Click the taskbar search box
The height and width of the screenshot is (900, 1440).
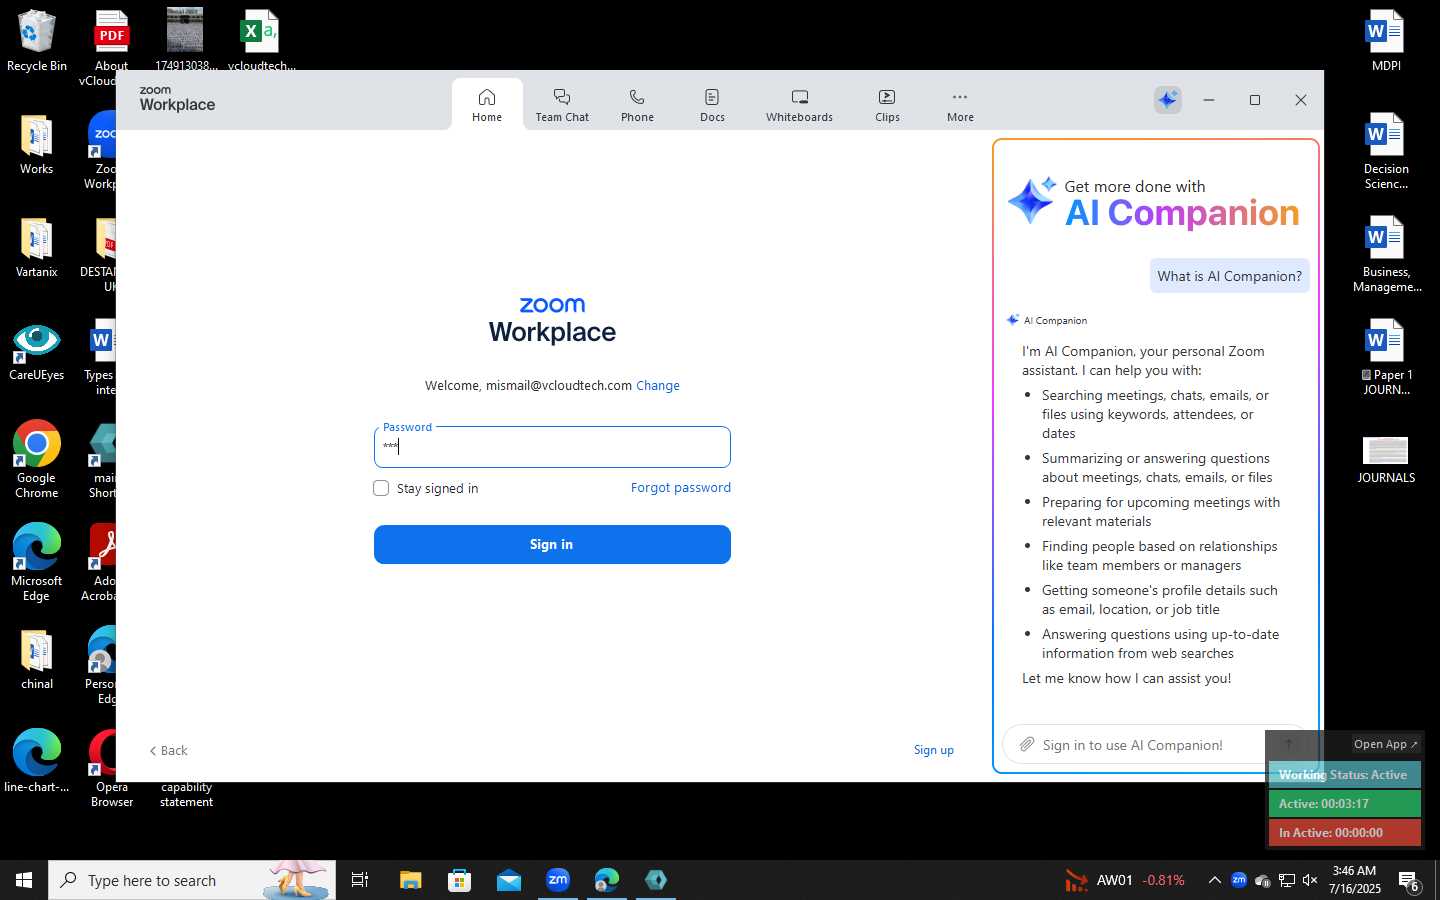point(192,880)
